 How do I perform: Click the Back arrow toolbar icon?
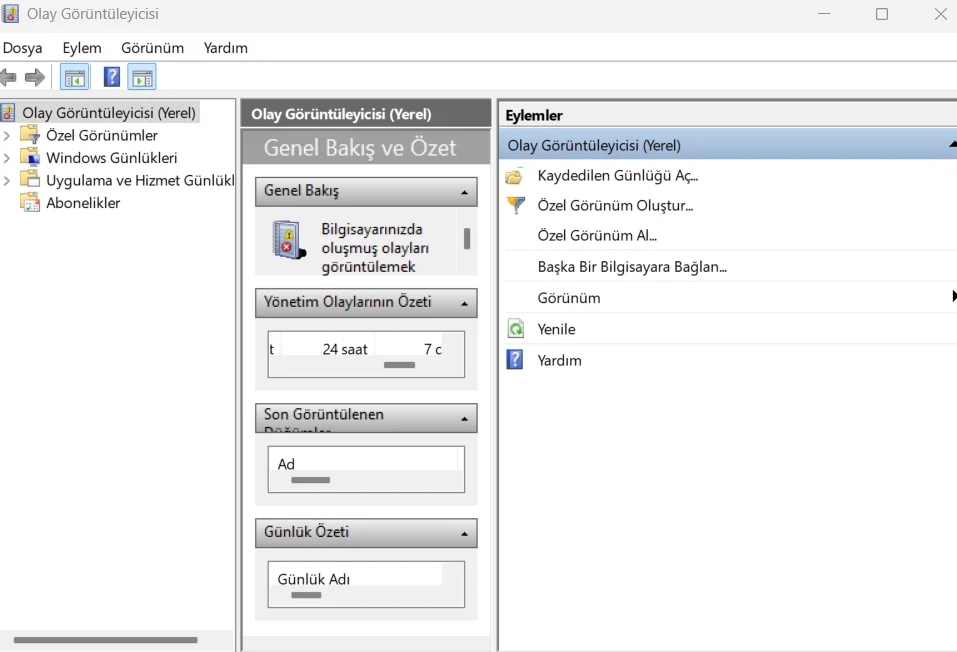click(x=8, y=78)
